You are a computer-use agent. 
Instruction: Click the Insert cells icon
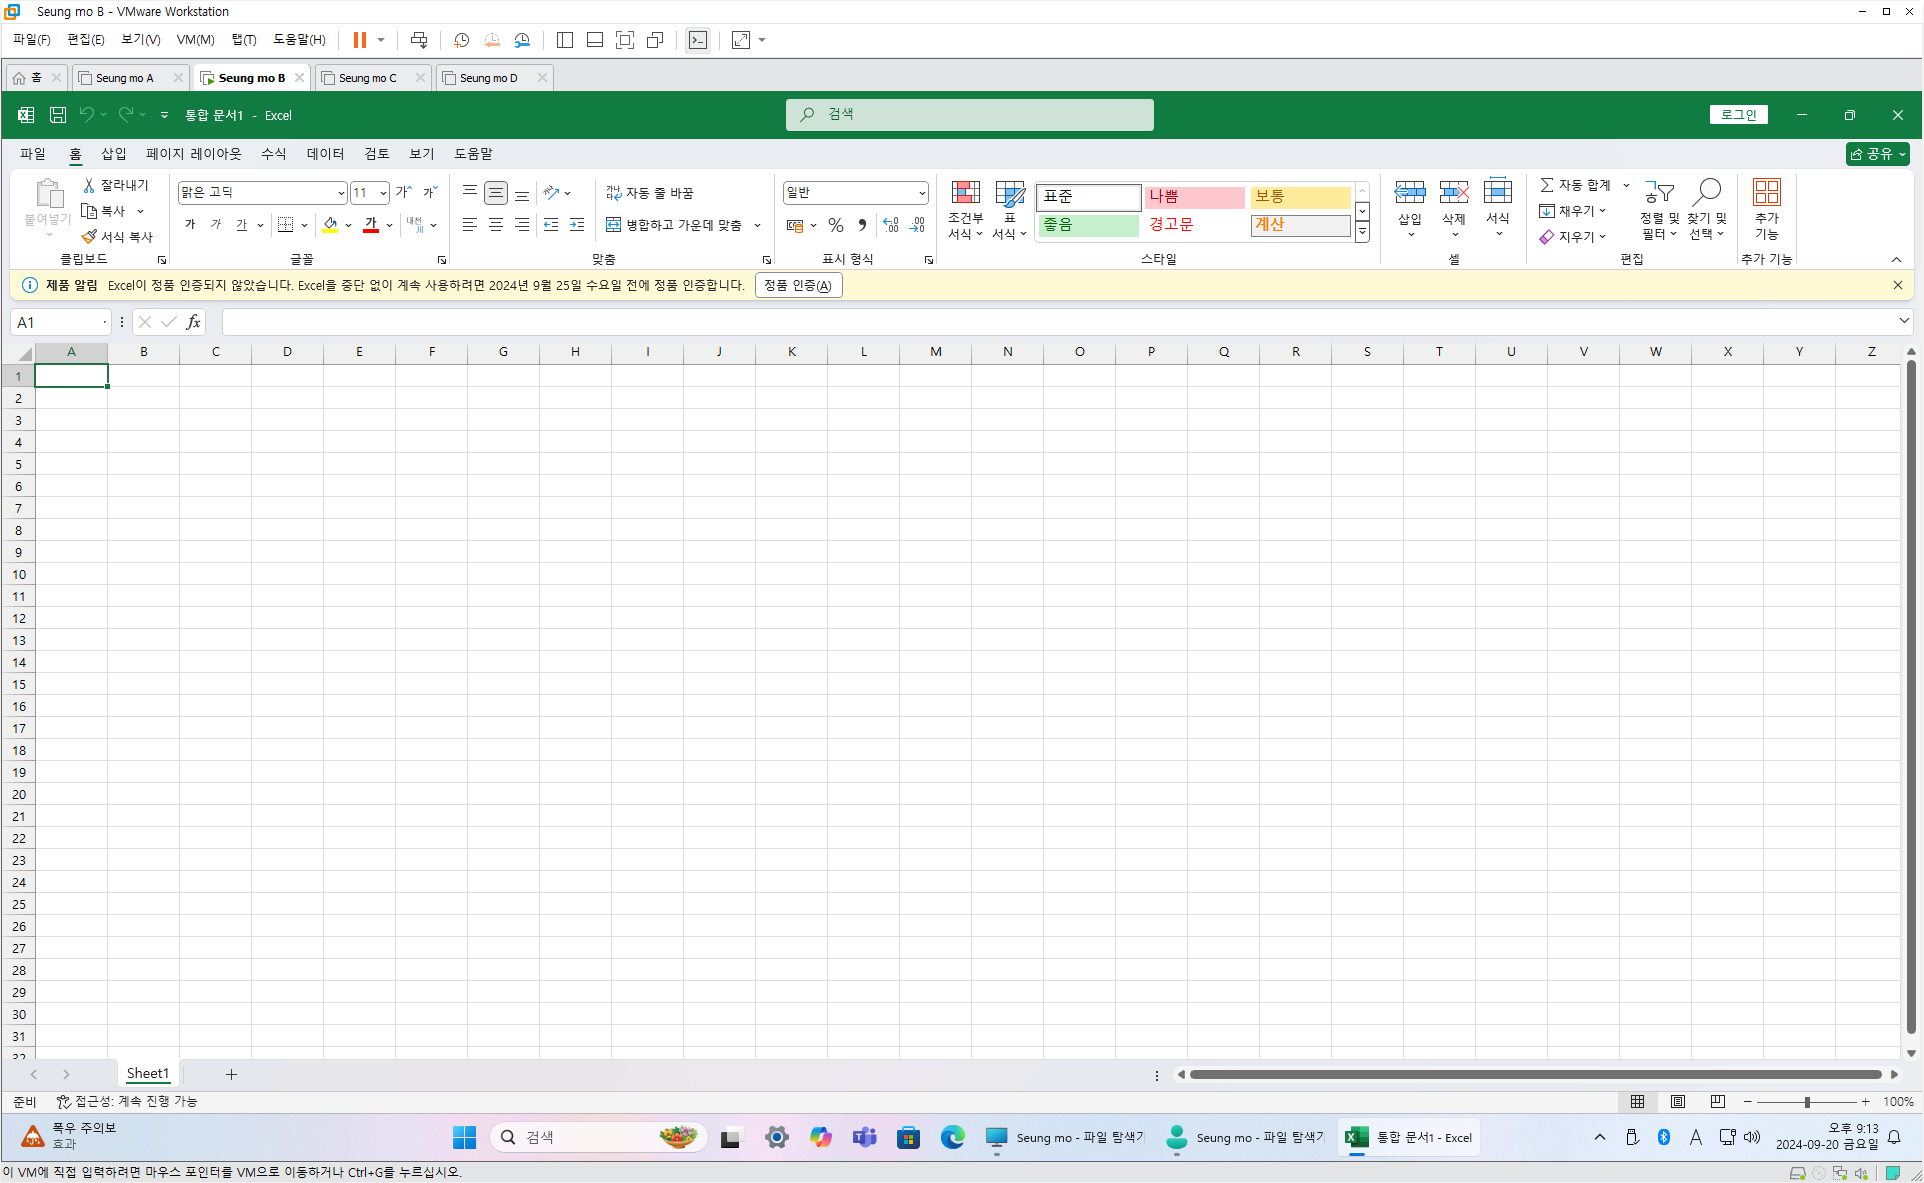click(1410, 192)
